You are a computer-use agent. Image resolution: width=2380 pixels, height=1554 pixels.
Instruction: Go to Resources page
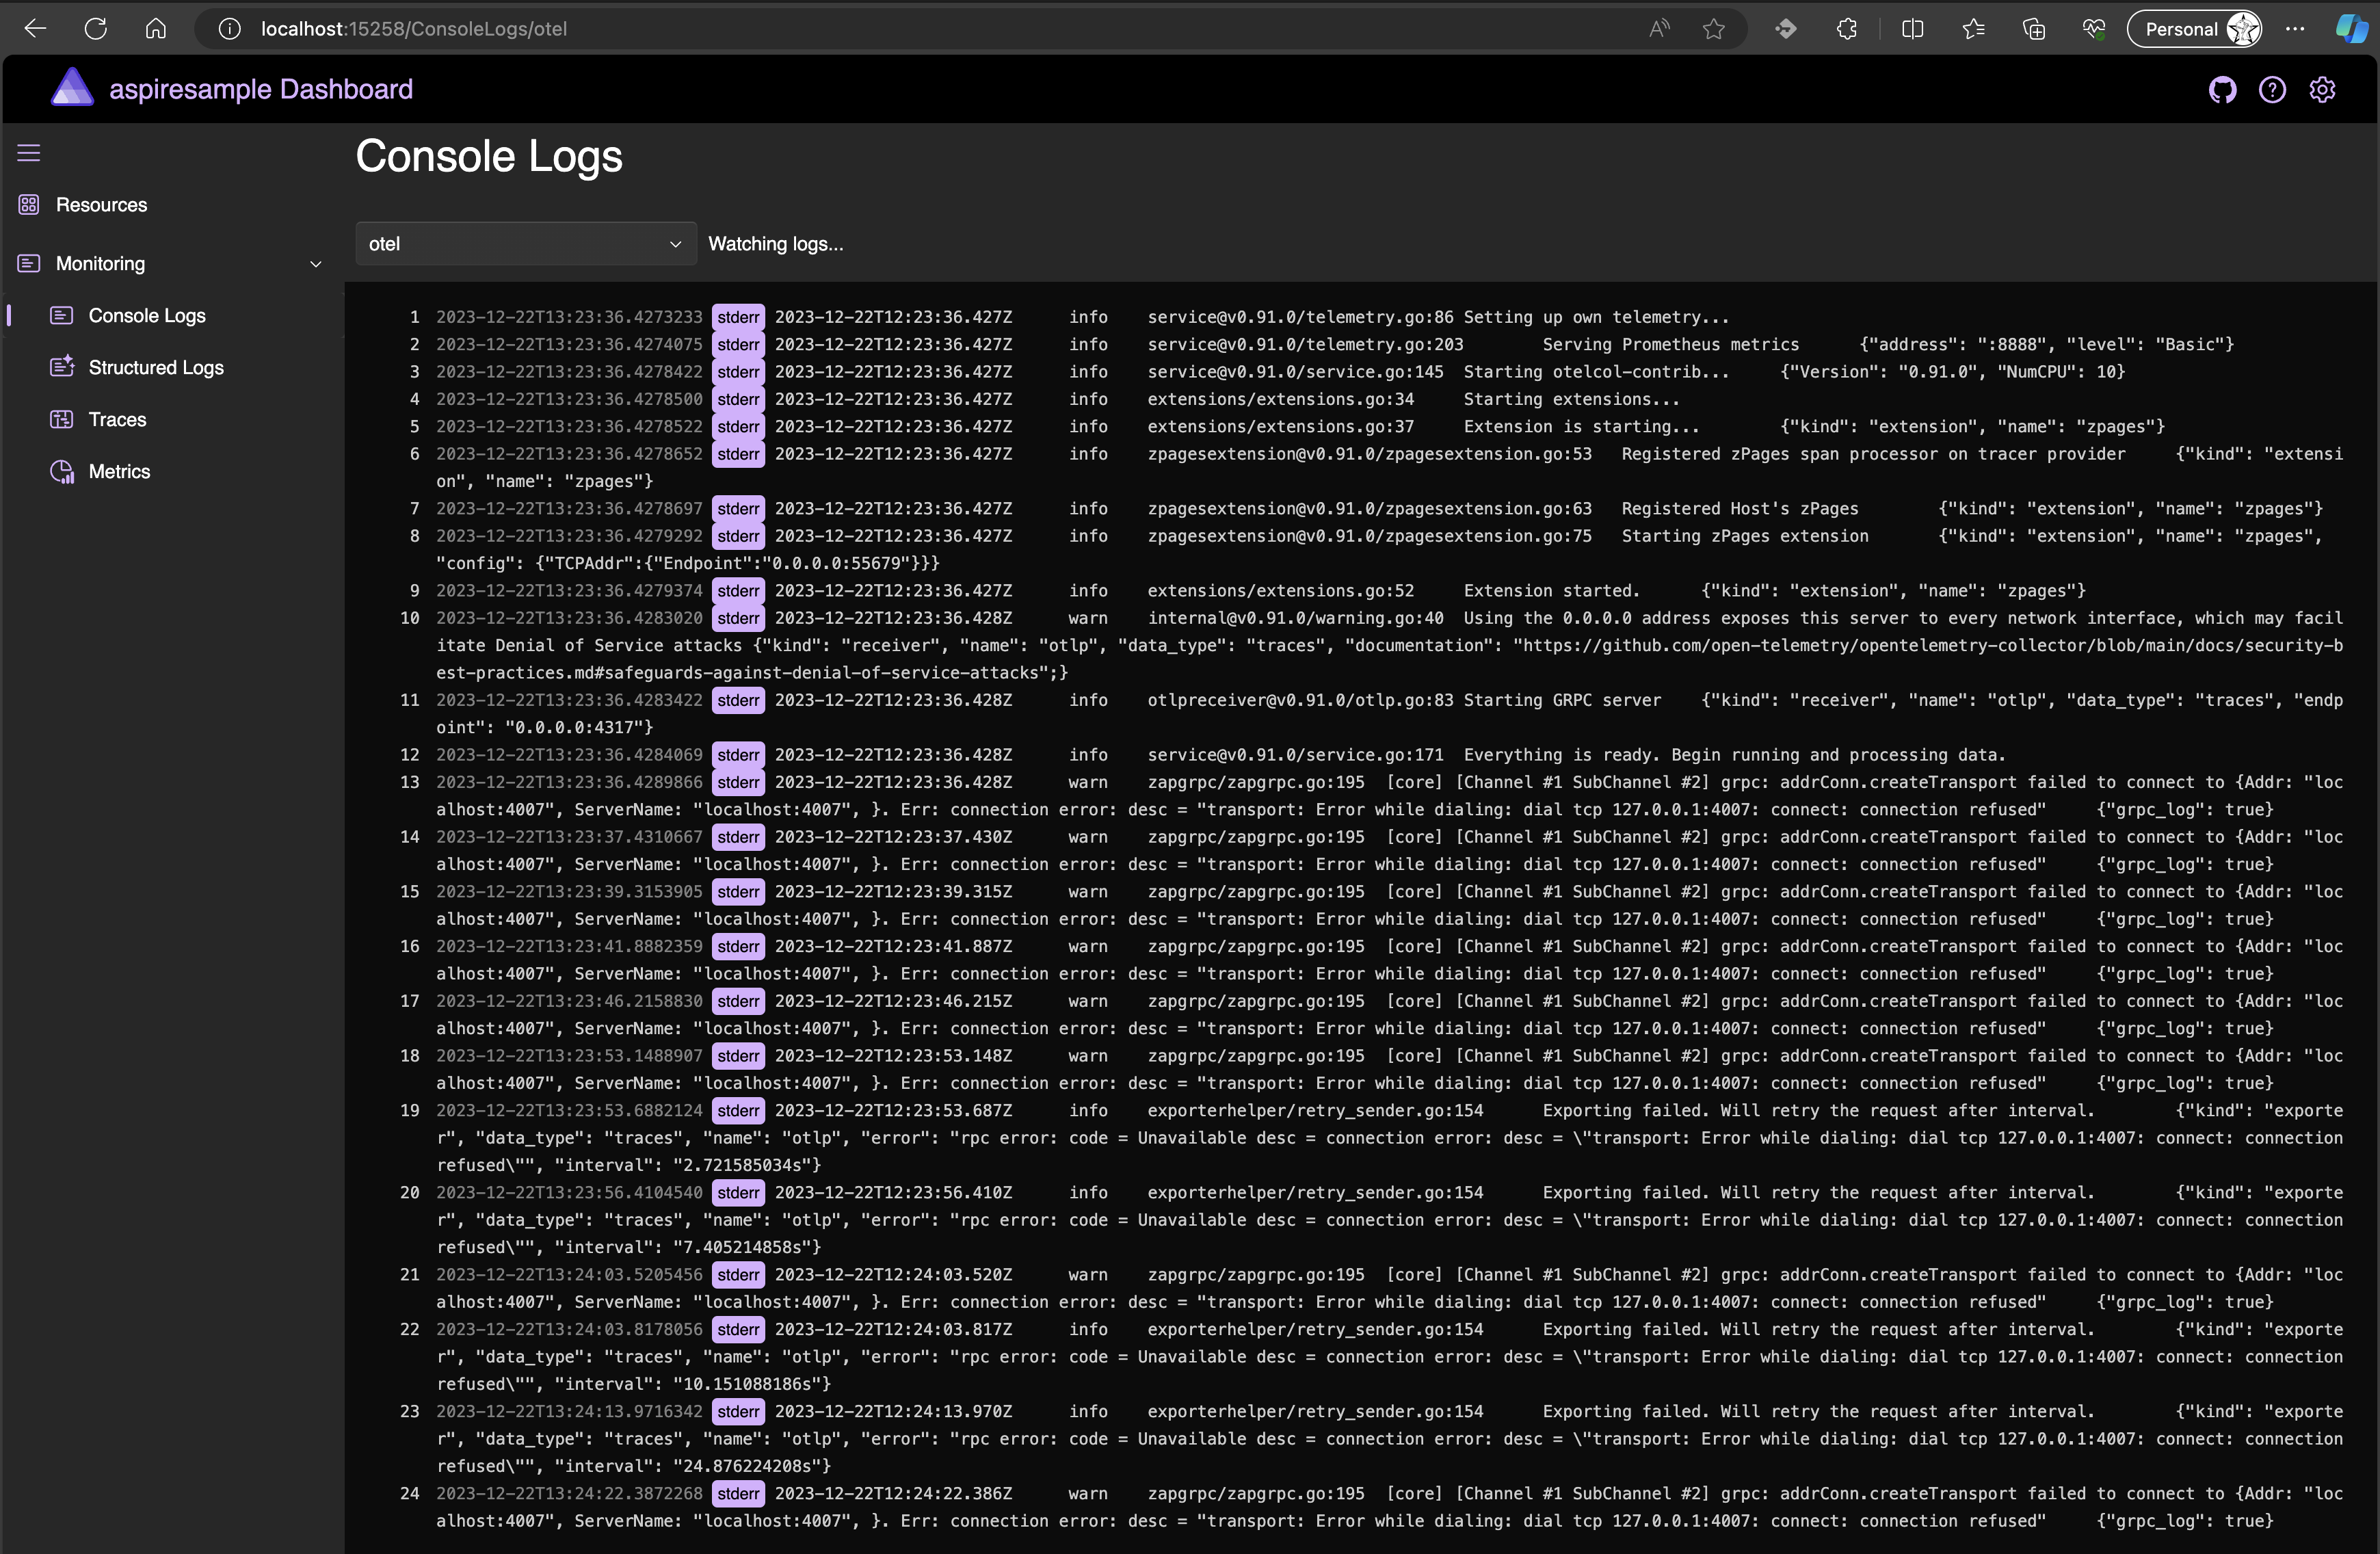(101, 205)
